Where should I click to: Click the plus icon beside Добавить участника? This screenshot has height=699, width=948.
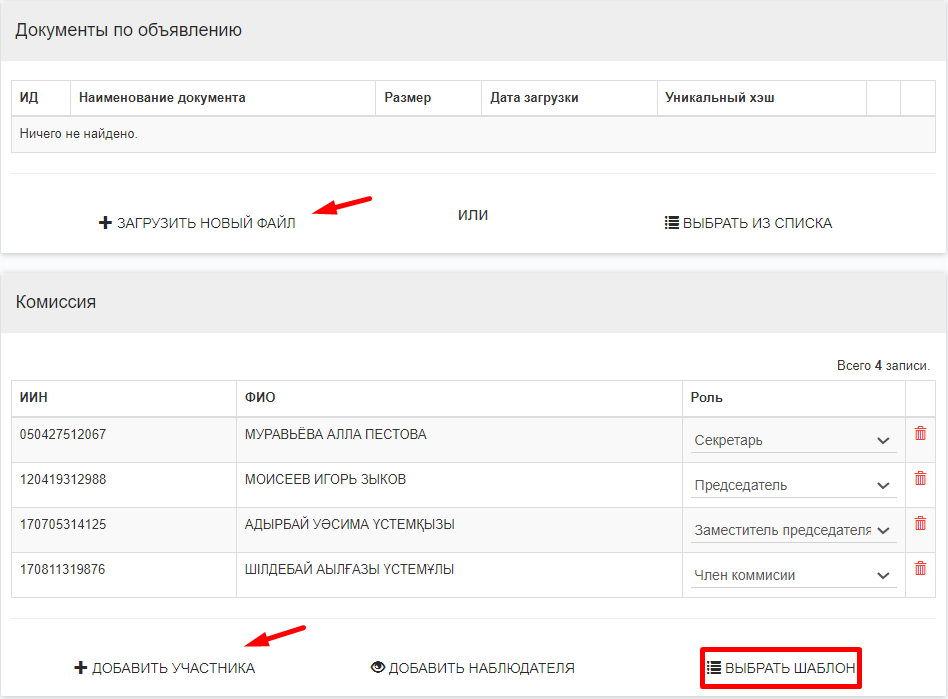point(81,668)
